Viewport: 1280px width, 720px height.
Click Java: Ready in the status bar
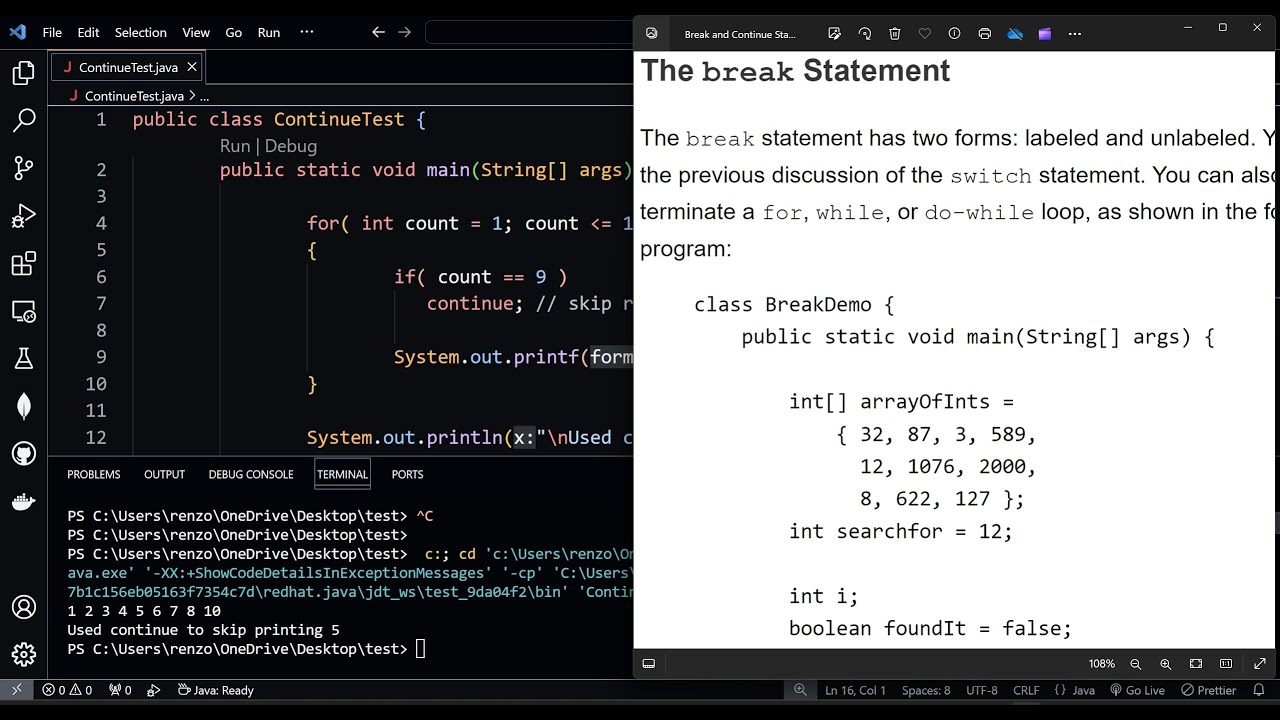point(215,690)
